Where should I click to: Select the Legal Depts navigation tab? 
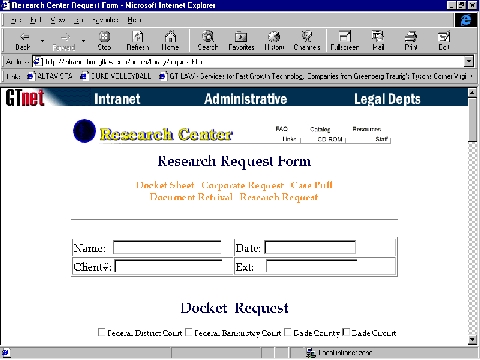[387, 99]
